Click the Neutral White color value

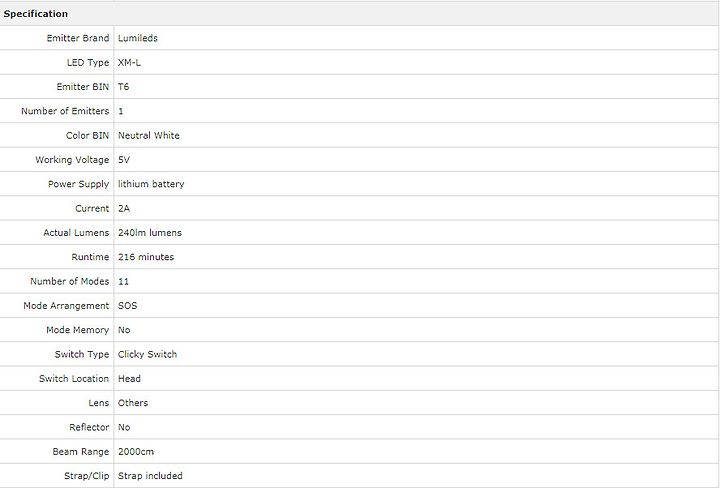(x=149, y=135)
